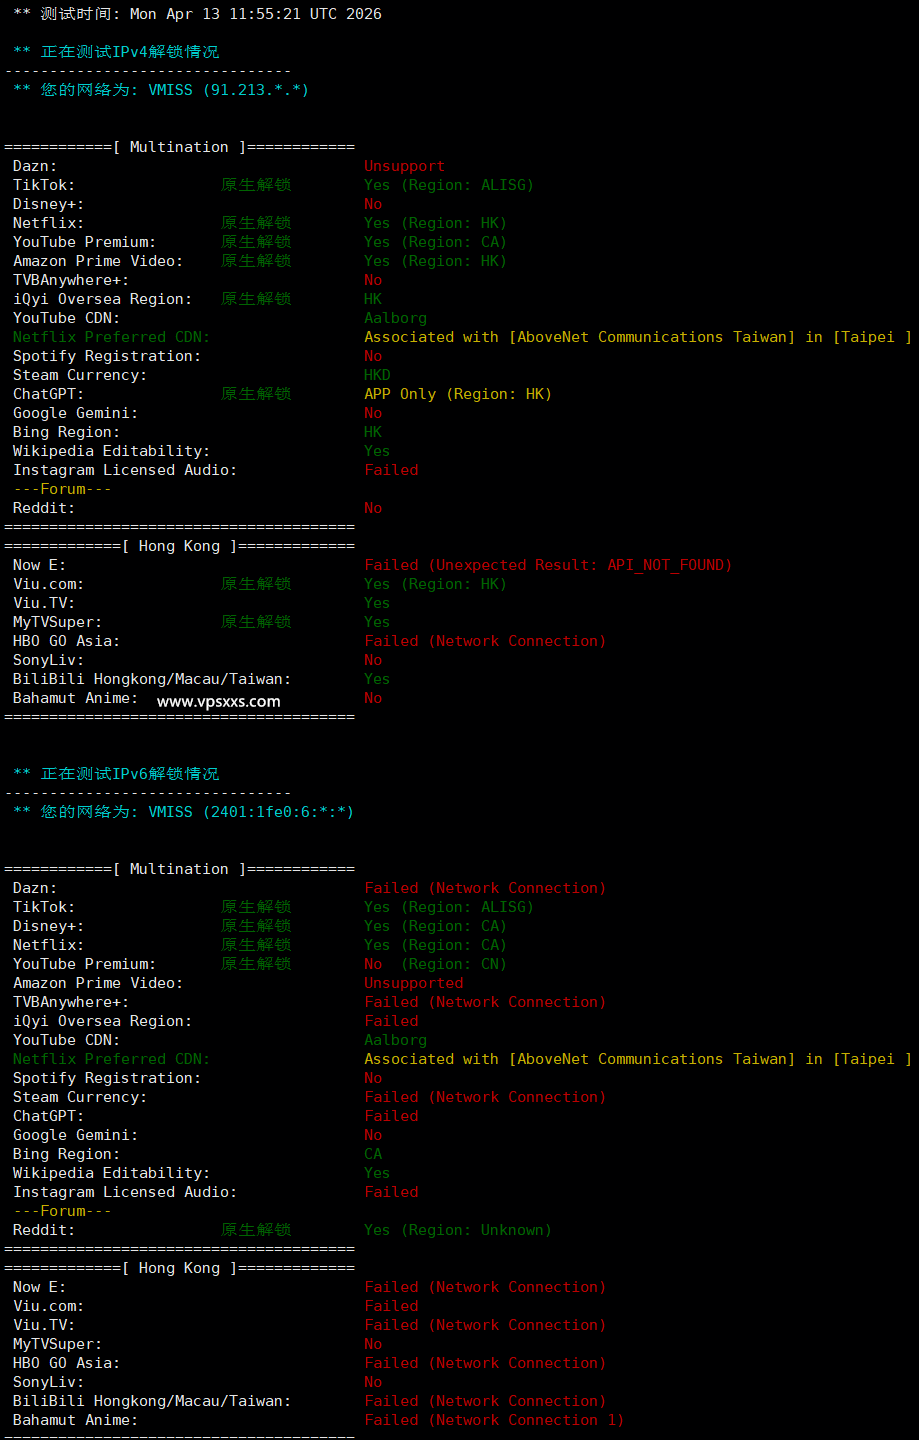
Task: Click the Yes (Region: CA) result for Disney+
Action: point(435,926)
